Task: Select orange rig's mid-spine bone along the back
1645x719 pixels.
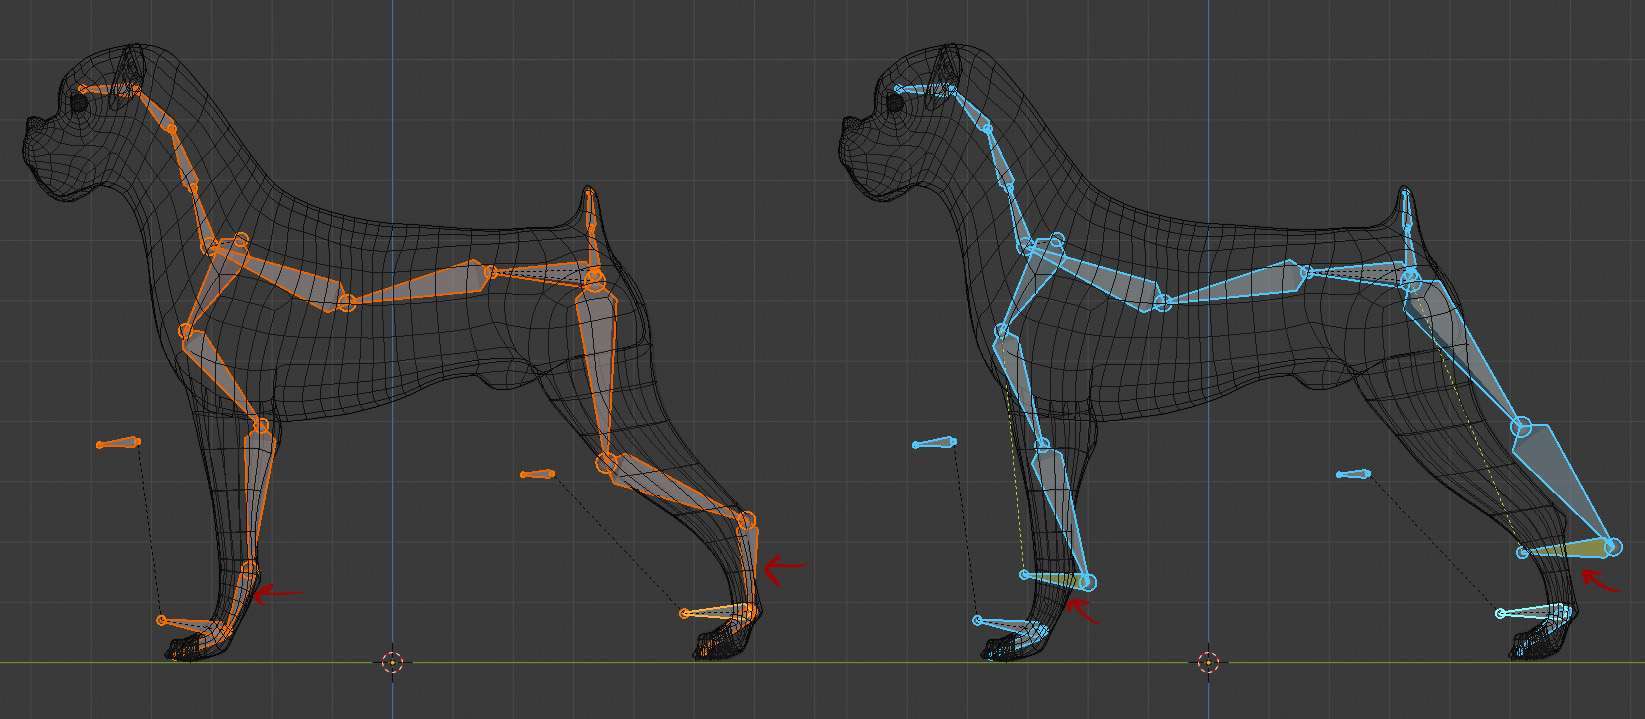Action: [x=423, y=283]
